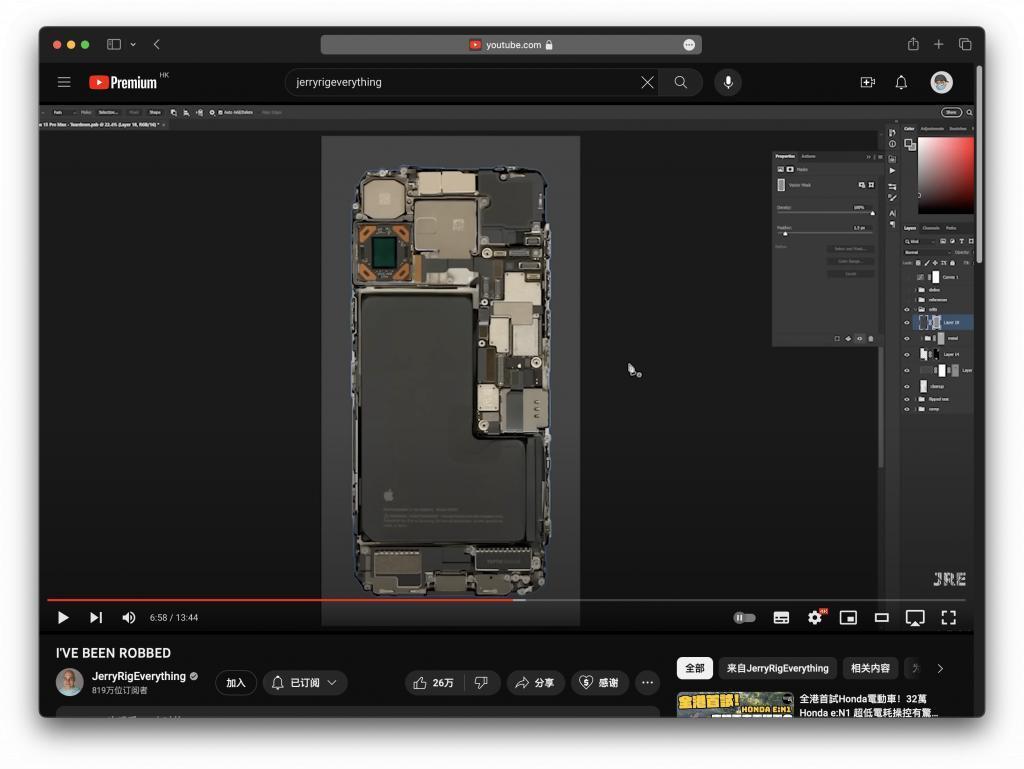Open Safari sidebar dropdown arrow
The width and height of the screenshot is (1024, 769).
click(x=133, y=44)
